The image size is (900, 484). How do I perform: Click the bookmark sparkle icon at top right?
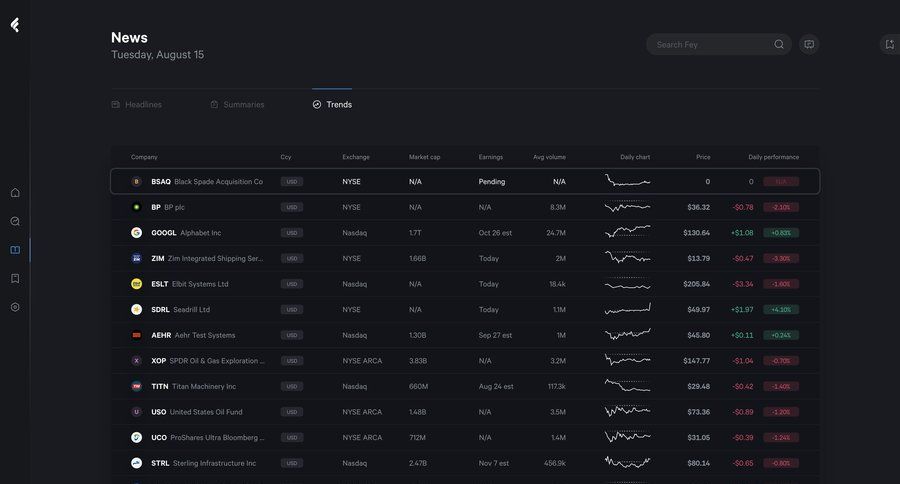pos(889,44)
